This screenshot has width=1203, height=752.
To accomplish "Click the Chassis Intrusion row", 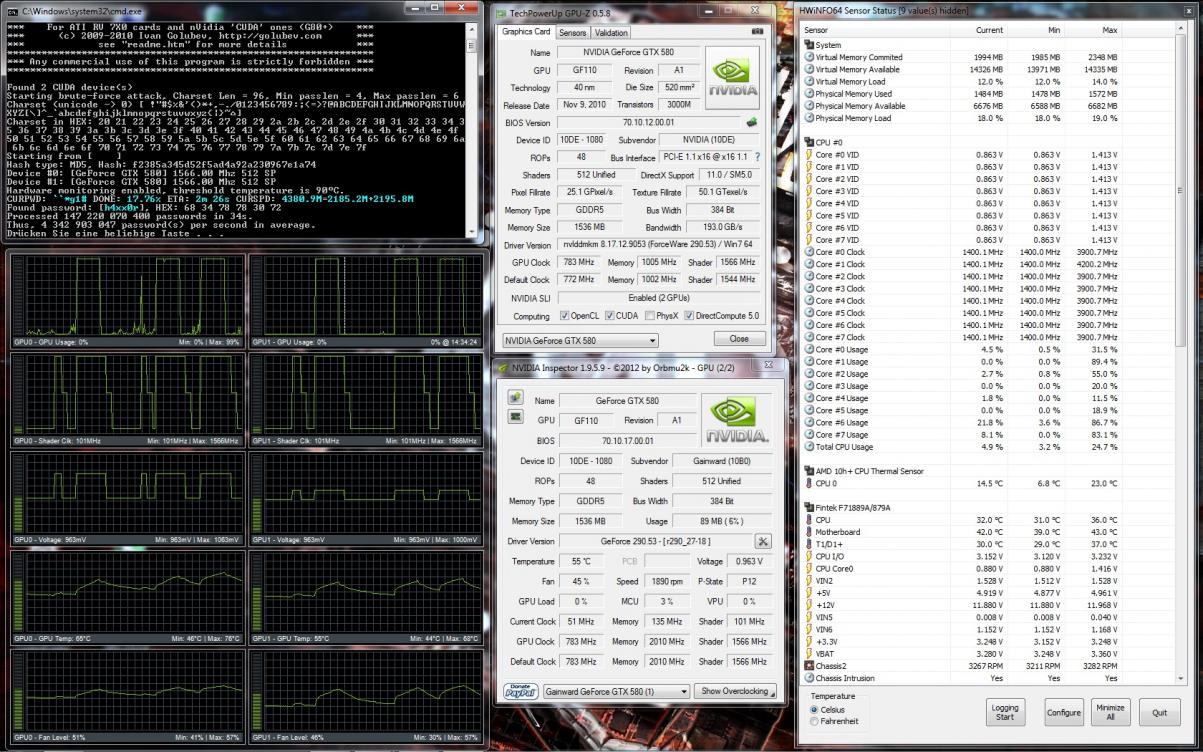I will [990, 677].
